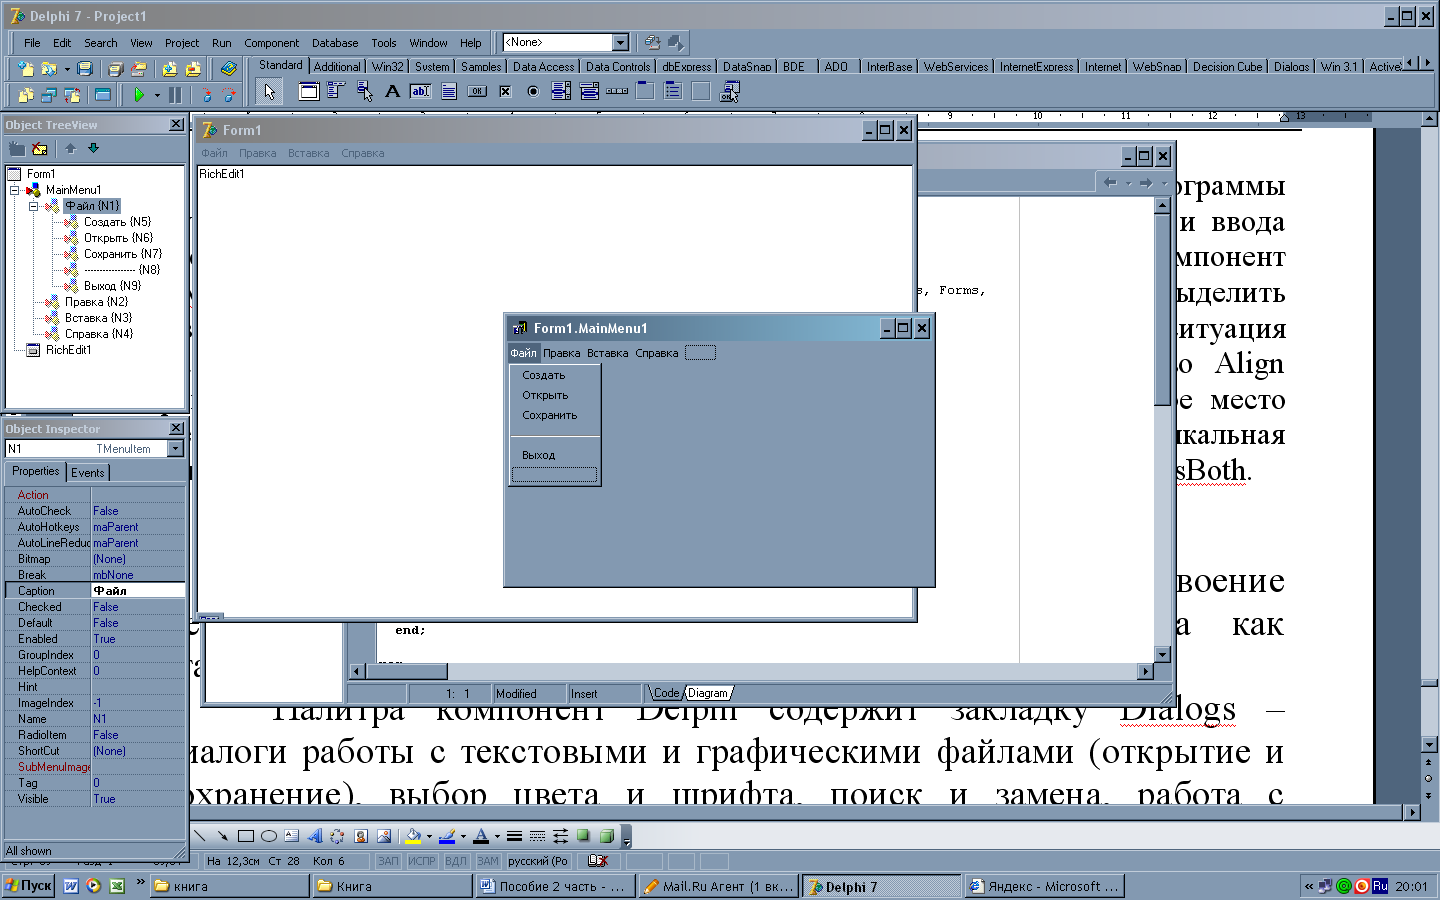Image resolution: width=1440 pixels, height=900 pixels.
Task: Click the Trace Into debug icon
Action: coord(207,95)
